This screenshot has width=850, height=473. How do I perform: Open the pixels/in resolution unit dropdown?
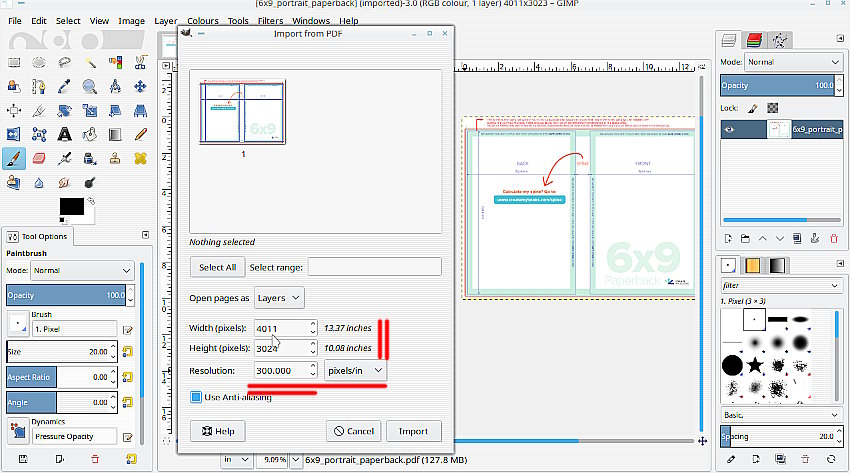click(356, 371)
